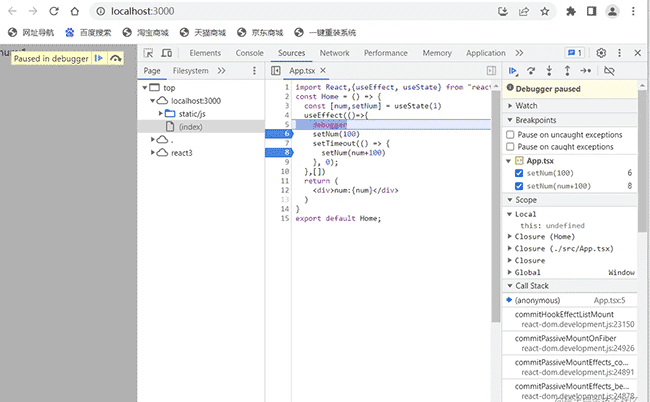Step out of current function
The width and height of the screenshot is (650, 402).
[567, 71]
